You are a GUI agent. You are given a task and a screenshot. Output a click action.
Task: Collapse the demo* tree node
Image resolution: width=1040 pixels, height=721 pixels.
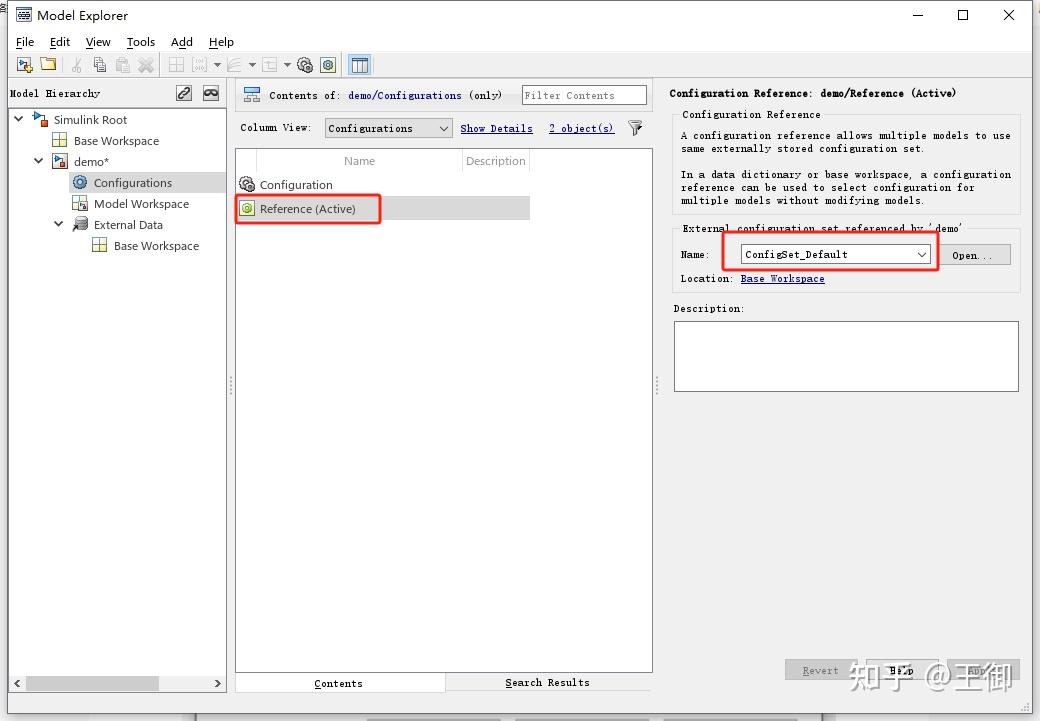(x=38, y=161)
